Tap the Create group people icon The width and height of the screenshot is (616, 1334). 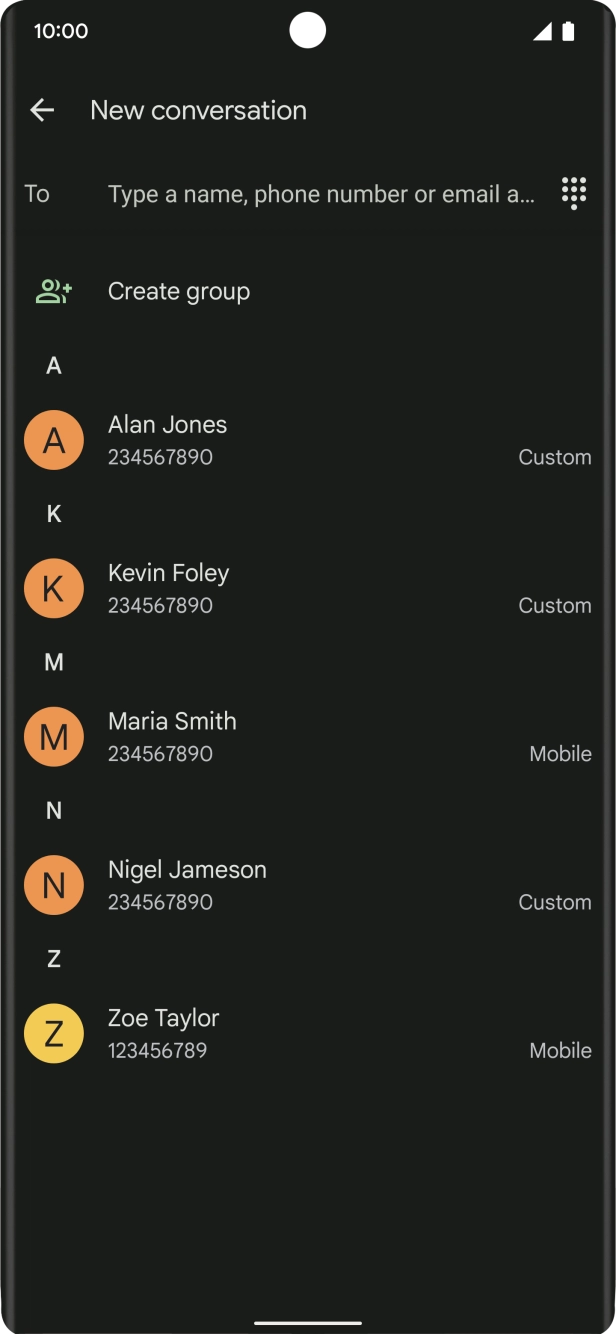[54, 292]
